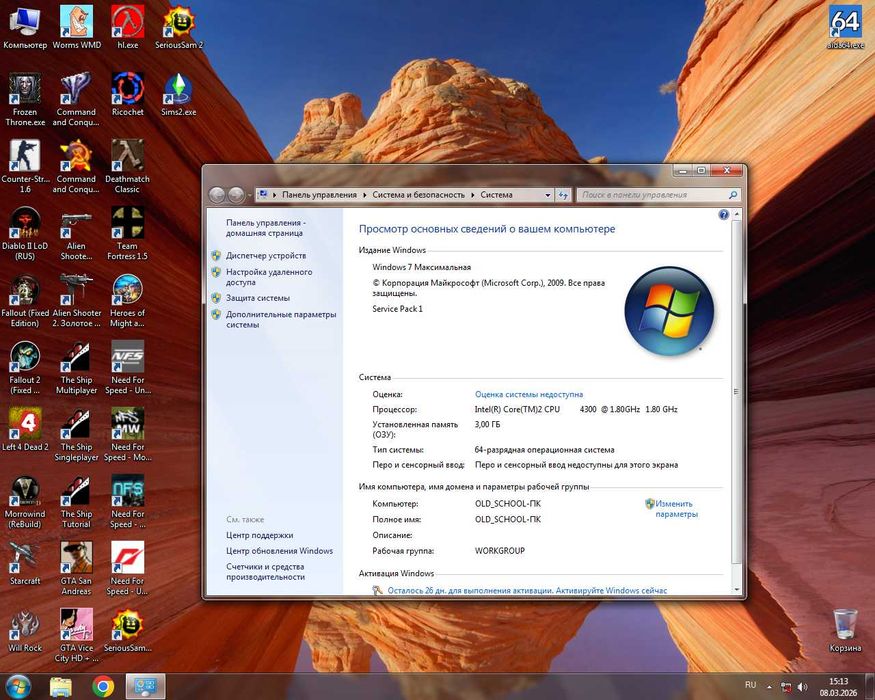Select The Ship Tutorial shortcut
Screen dimensions: 875x700
pyautogui.click(x=76, y=501)
